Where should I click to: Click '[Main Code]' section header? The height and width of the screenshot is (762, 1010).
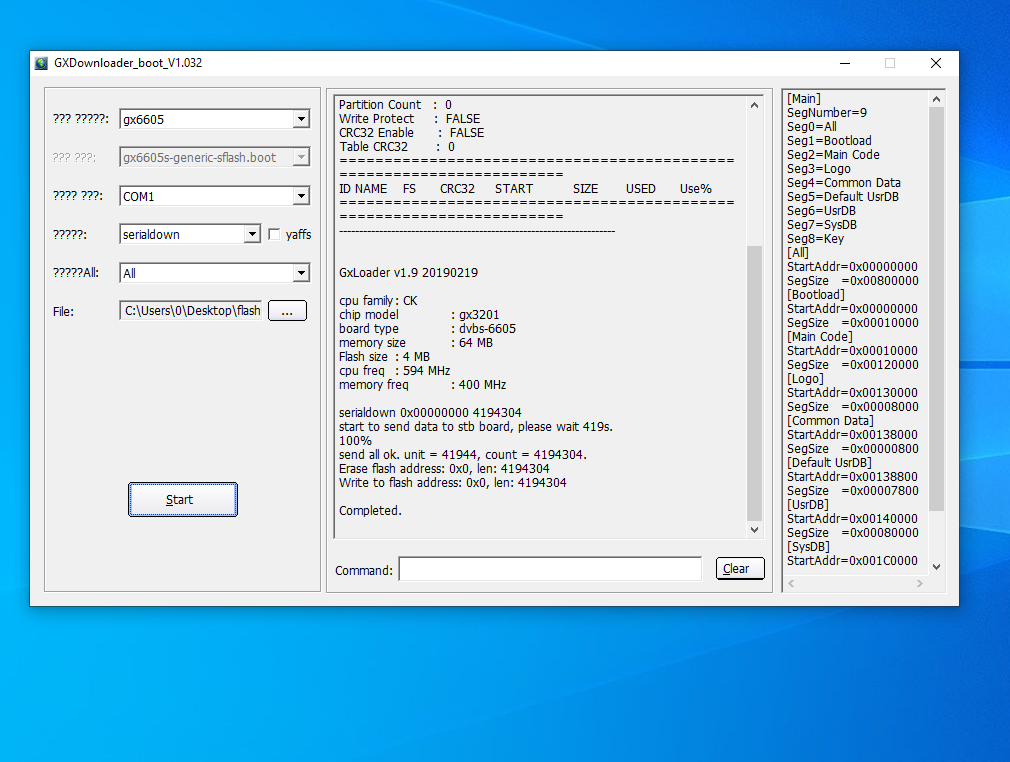pos(819,337)
